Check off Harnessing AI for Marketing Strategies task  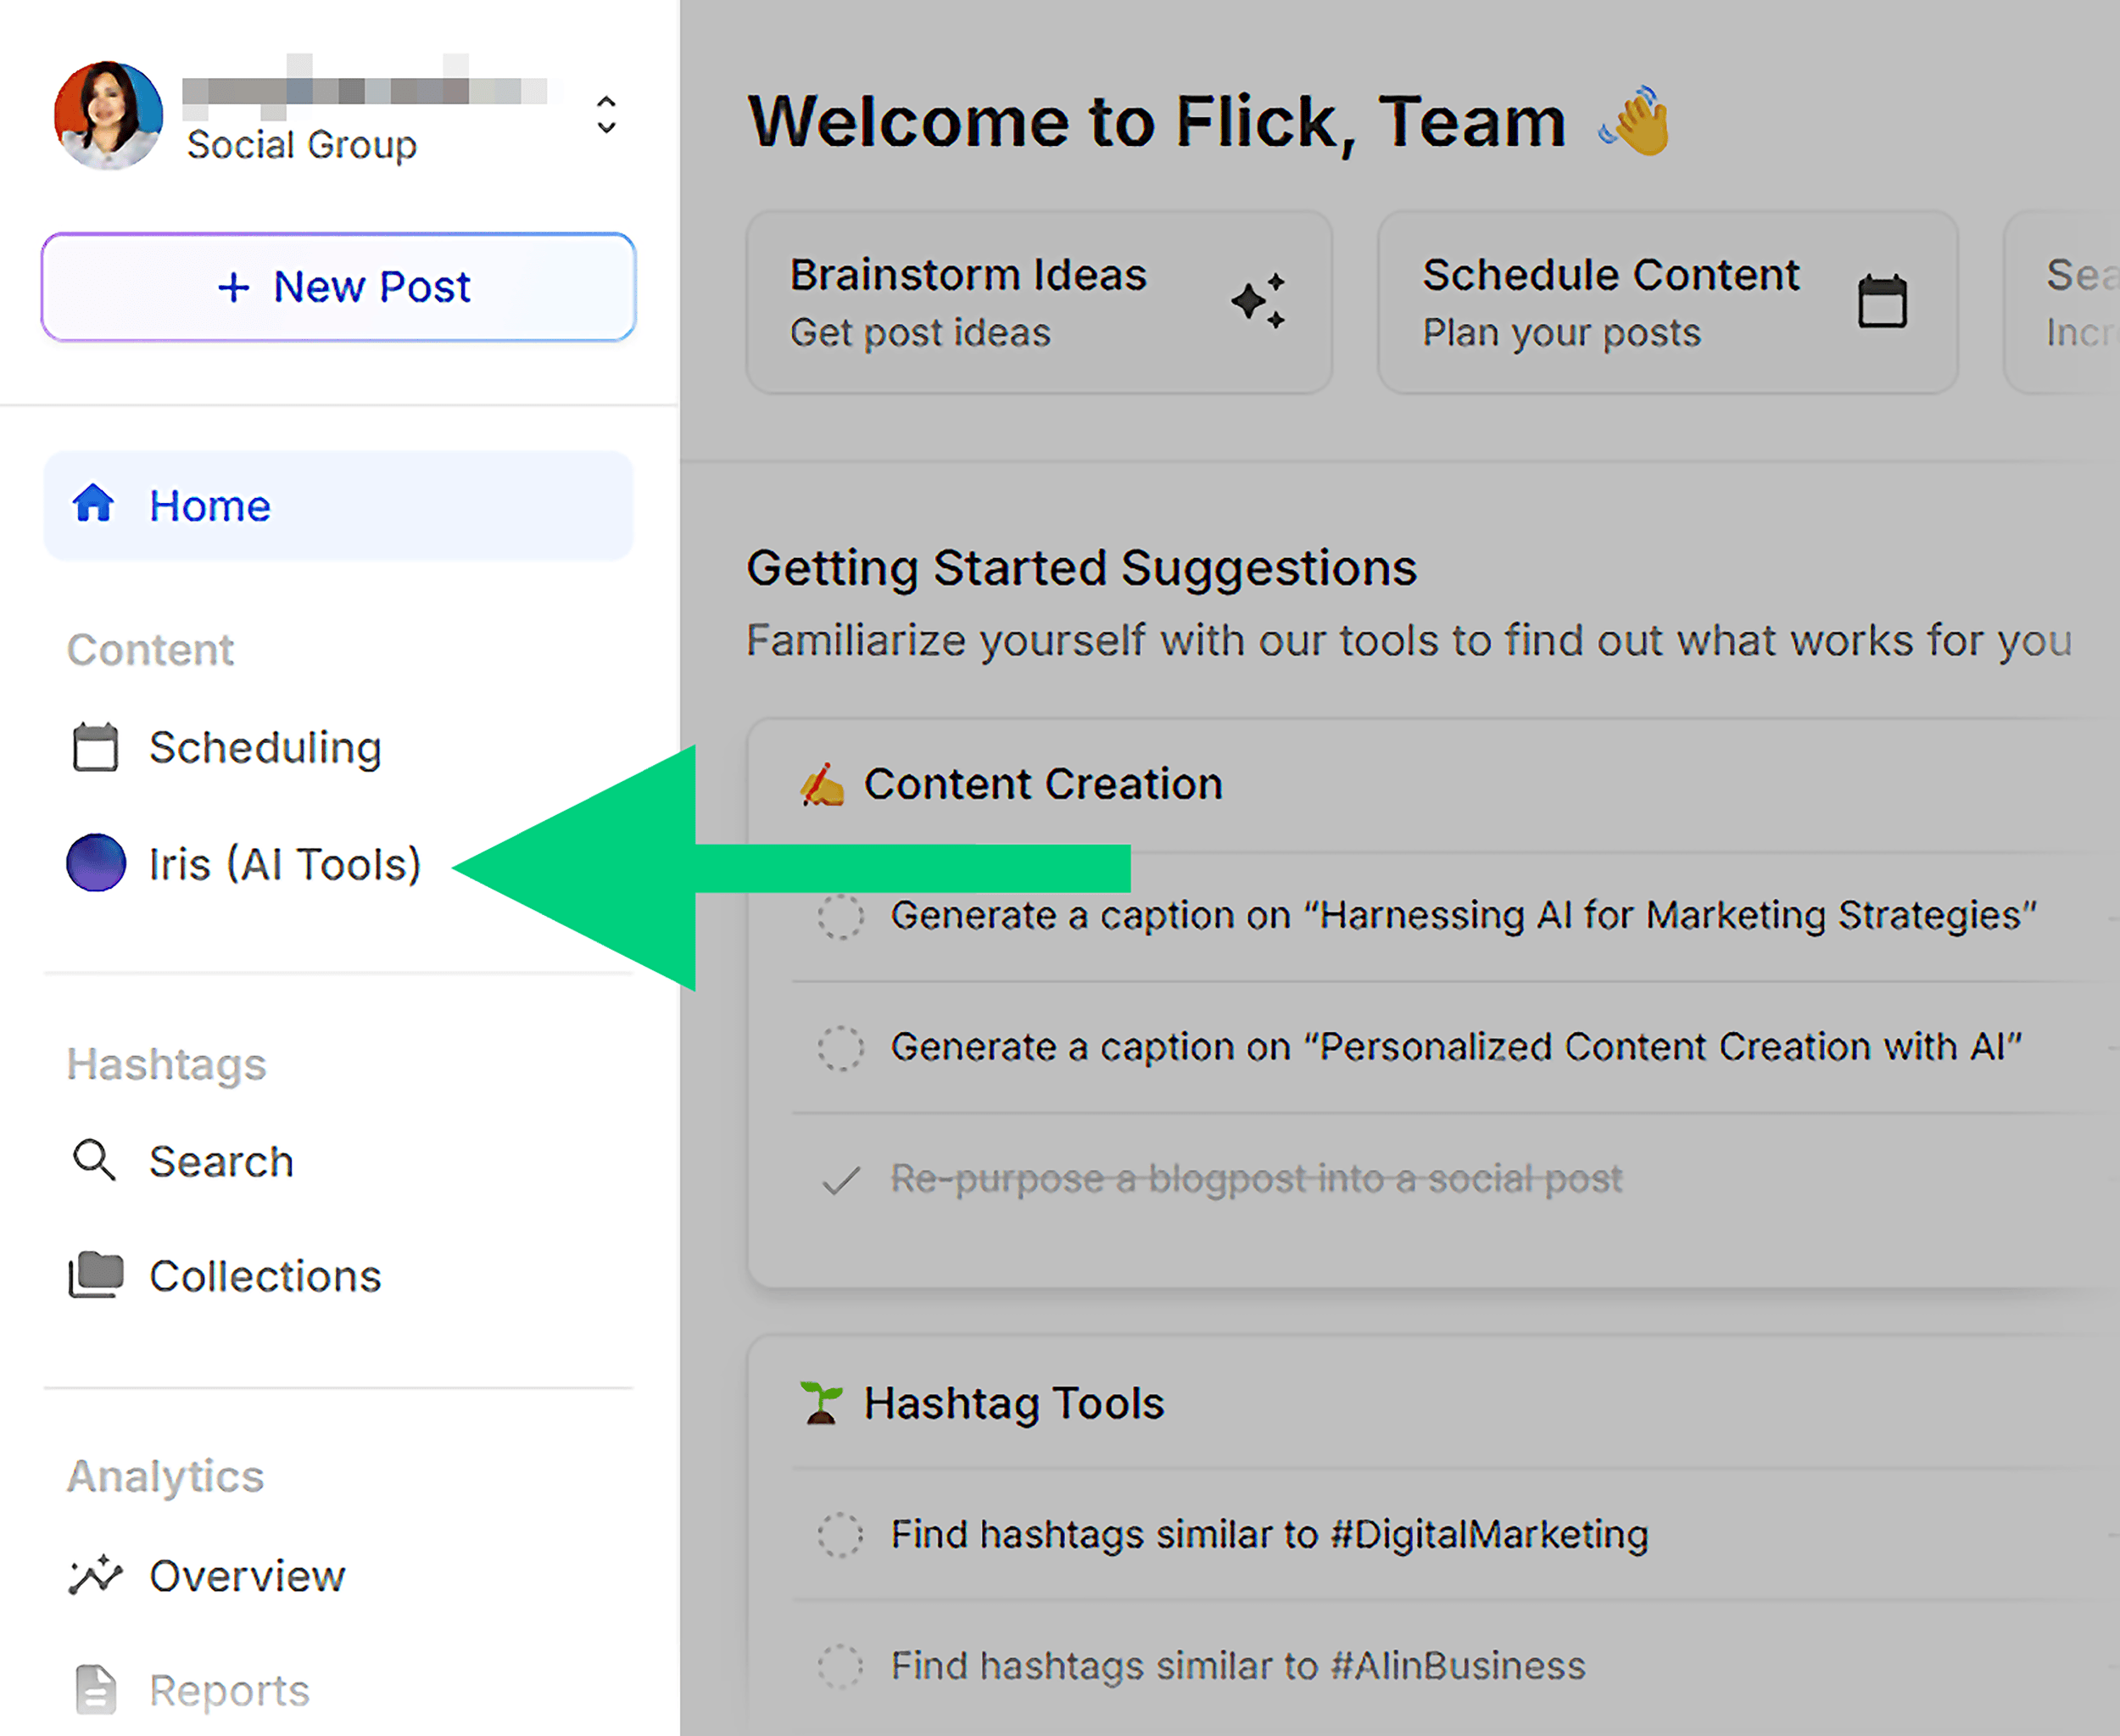click(840, 915)
